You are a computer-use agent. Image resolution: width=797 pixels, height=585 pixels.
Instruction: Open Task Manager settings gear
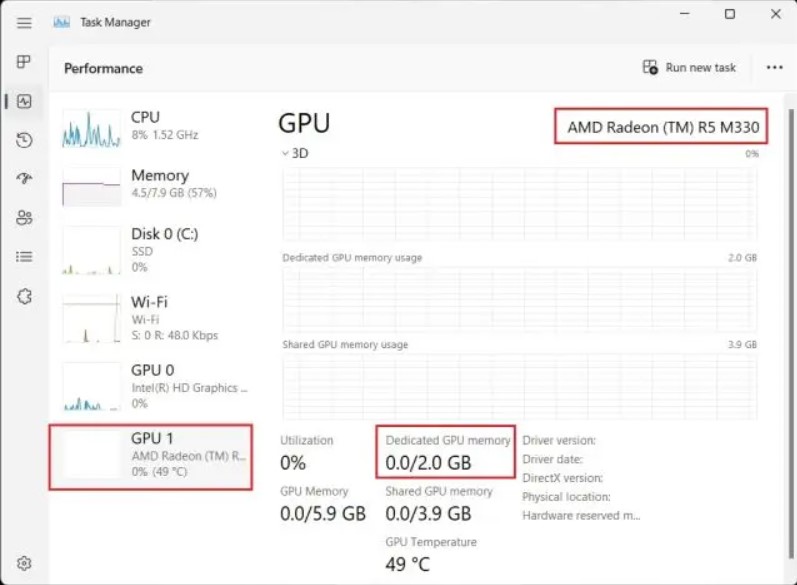click(x=24, y=563)
